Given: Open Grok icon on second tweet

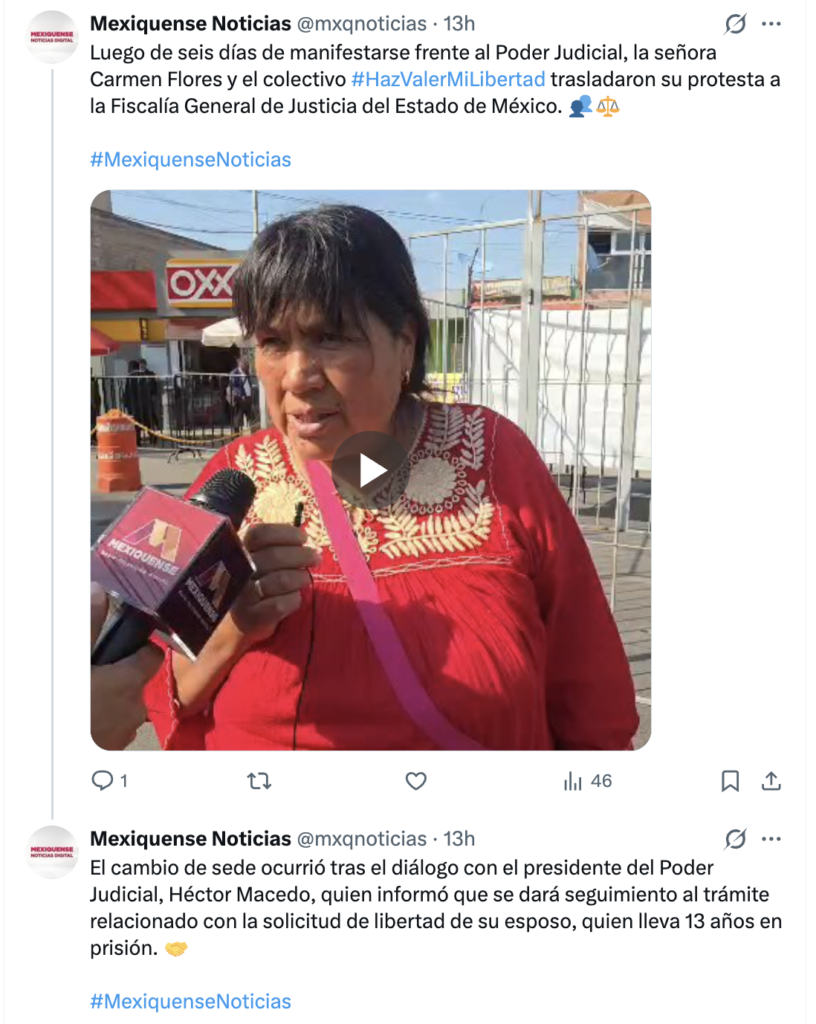Looking at the screenshot, I should click(x=735, y=839).
